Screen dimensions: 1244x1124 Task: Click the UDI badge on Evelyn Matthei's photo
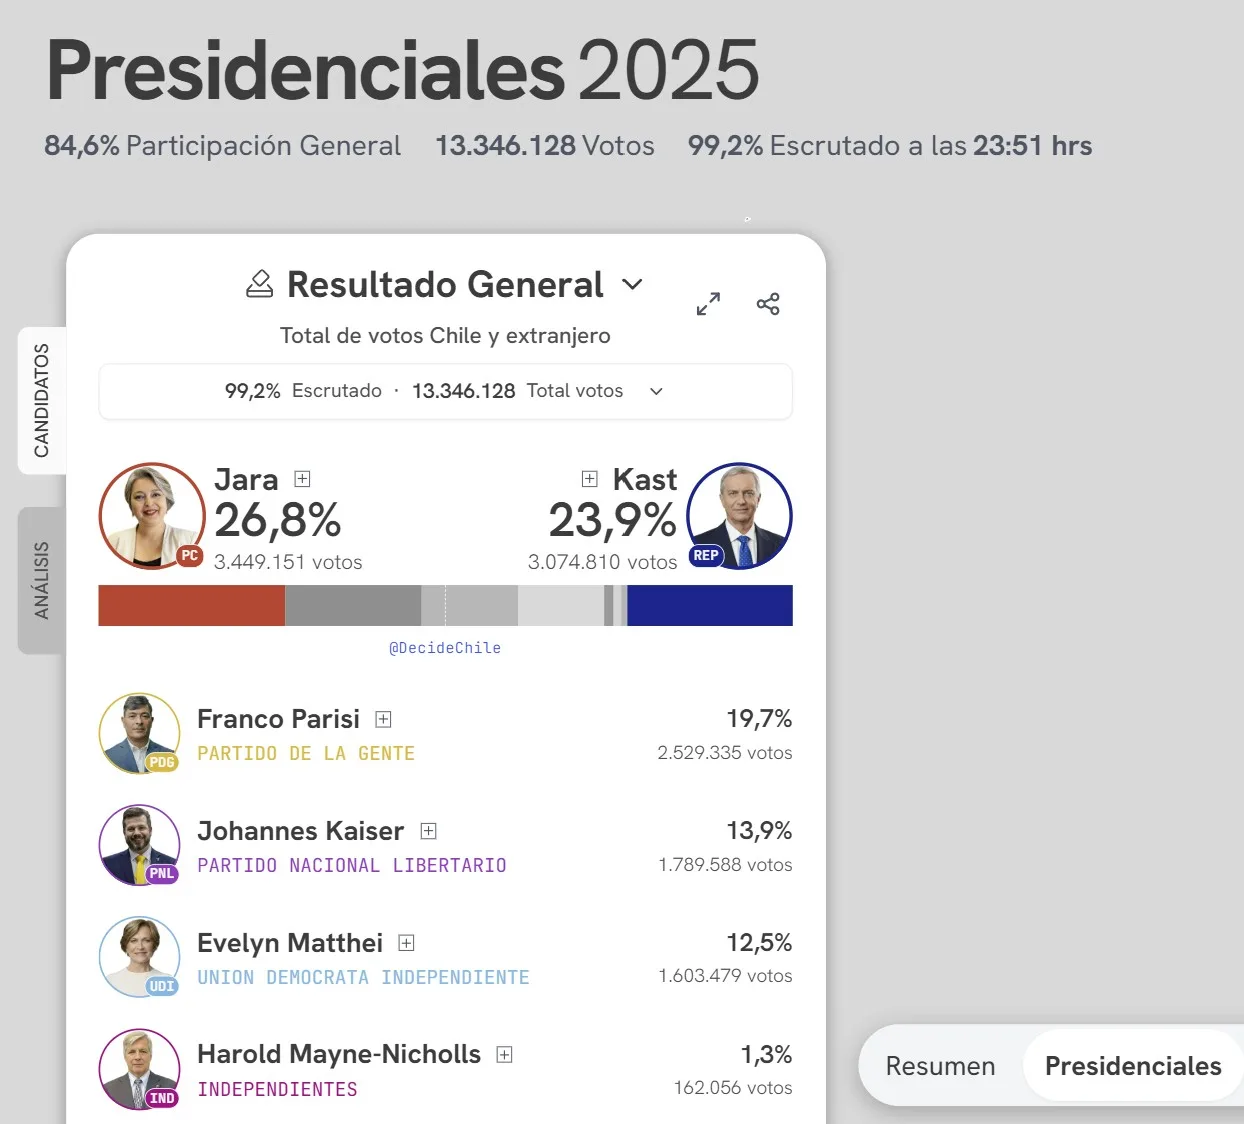(x=162, y=986)
